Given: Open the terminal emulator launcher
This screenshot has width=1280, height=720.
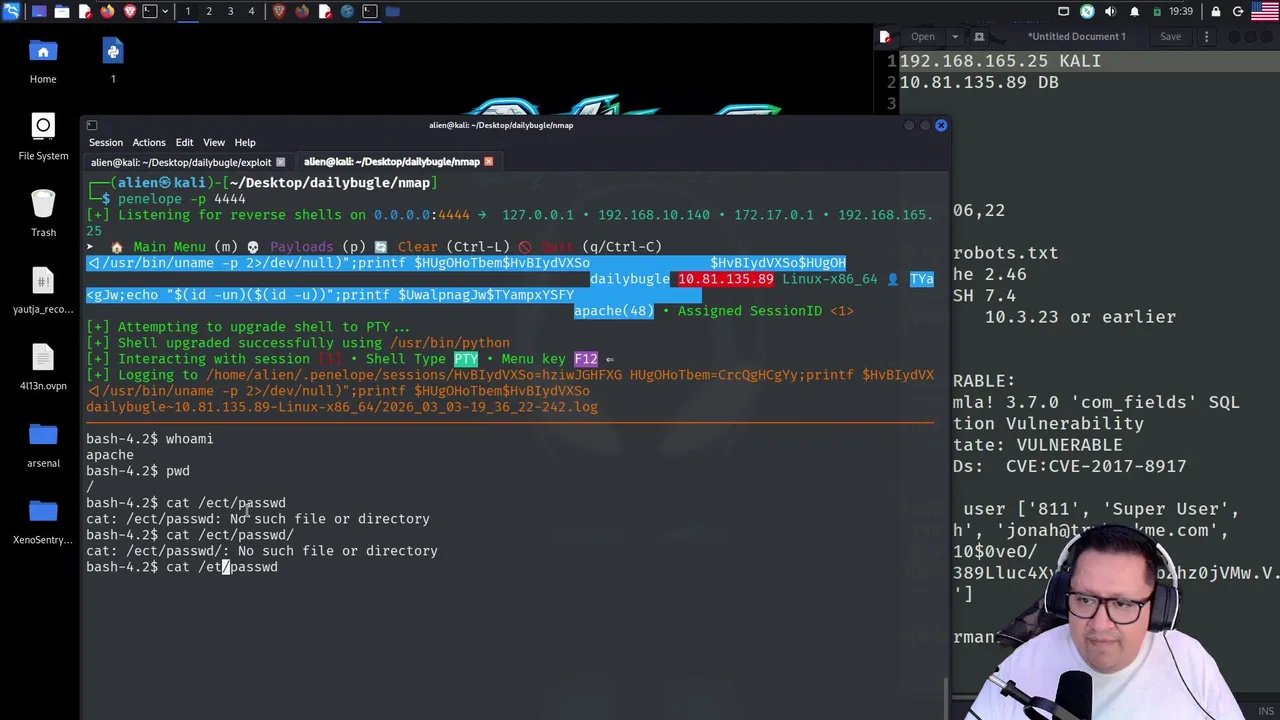Looking at the screenshot, I should (x=149, y=11).
